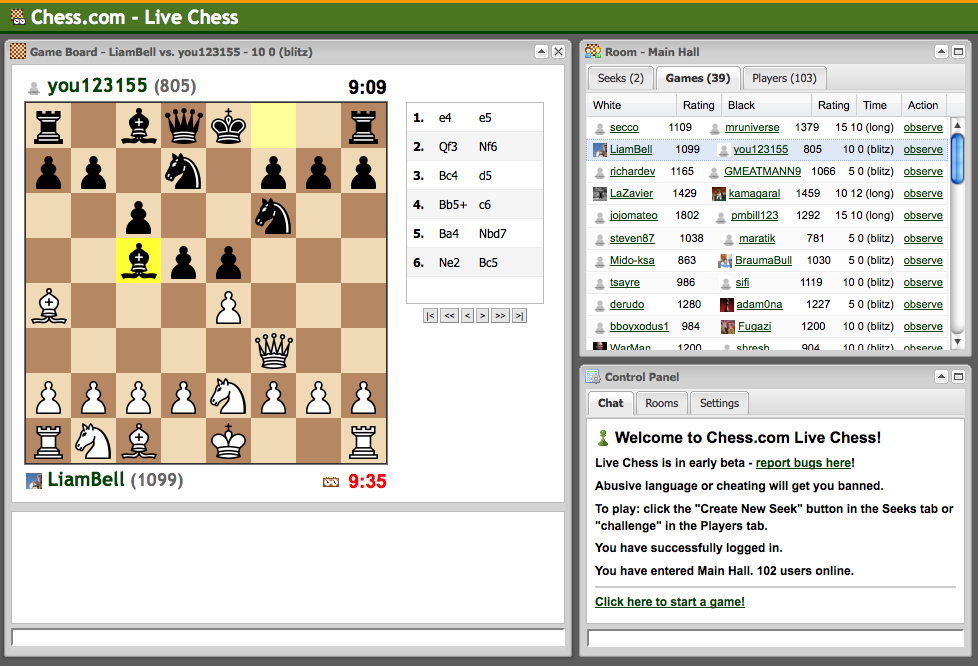
Task: Click the white bishop on c1
Action: pyautogui.click(x=138, y=440)
